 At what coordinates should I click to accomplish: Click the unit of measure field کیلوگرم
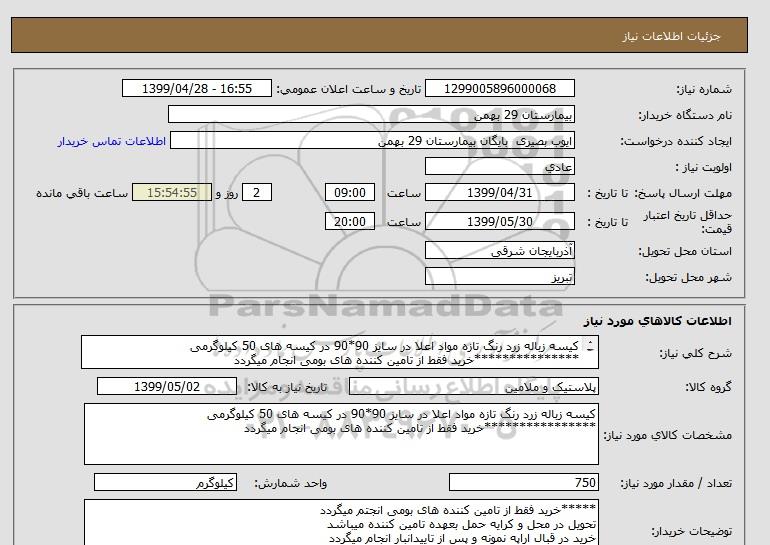point(165,482)
